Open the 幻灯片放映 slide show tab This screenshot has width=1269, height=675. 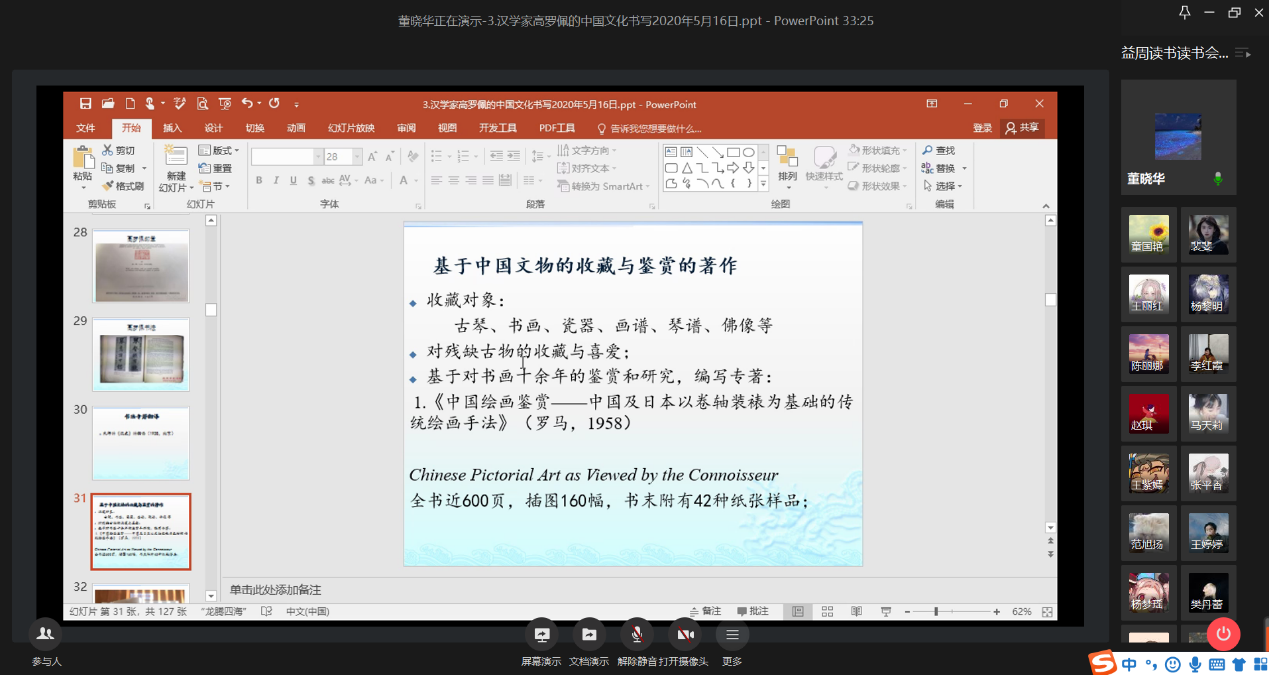click(x=351, y=128)
